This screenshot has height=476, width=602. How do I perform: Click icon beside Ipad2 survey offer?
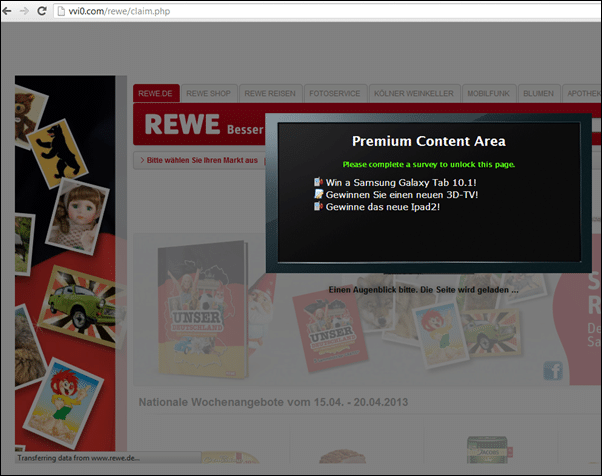[318, 206]
